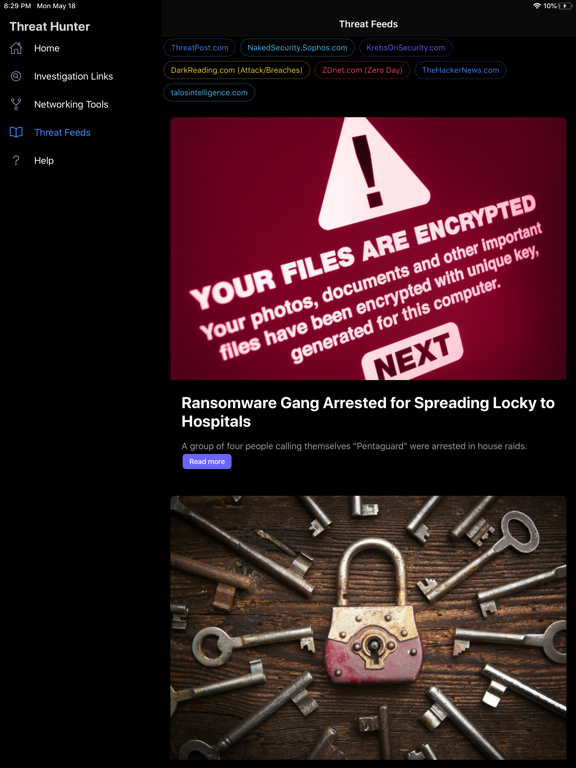Select the NakedSecurity.Sophos.com feed chip
576x768 pixels.
point(297,48)
